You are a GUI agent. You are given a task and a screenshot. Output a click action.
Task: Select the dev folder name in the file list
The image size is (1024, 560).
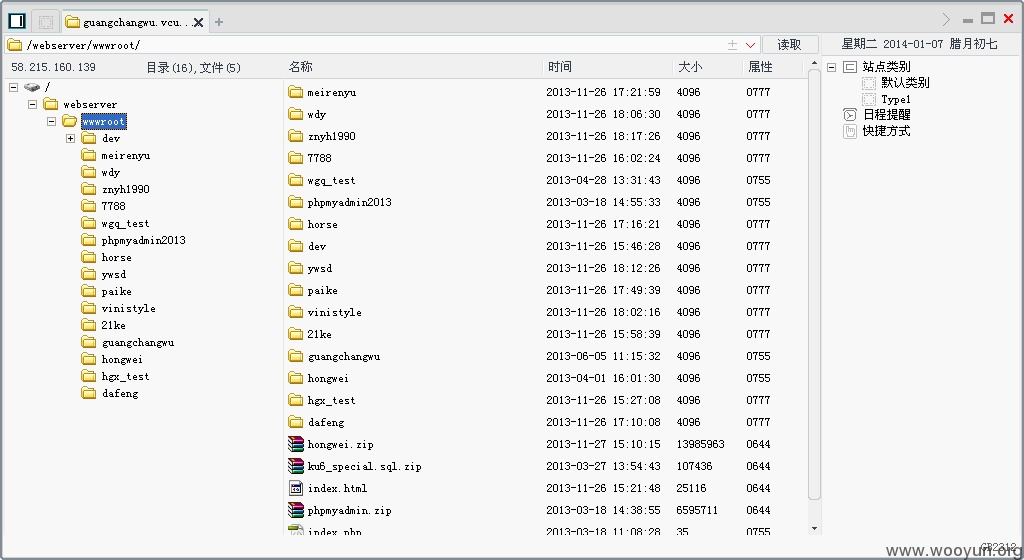pyautogui.click(x=317, y=246)
